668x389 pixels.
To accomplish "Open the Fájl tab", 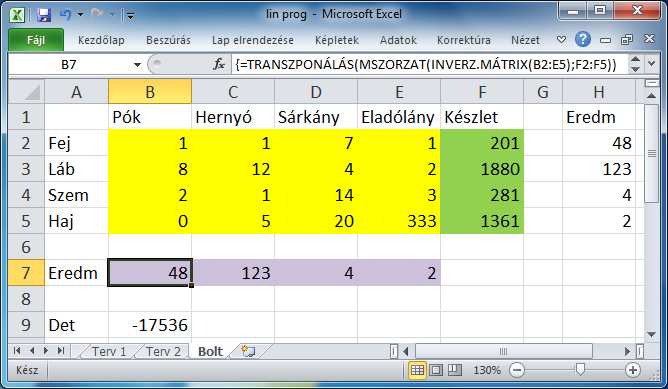I will click(36, 40).
